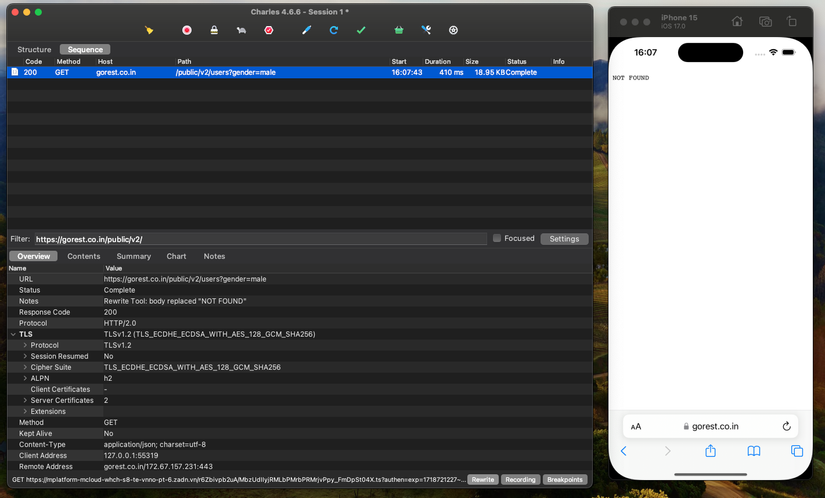The image size is (825, 498).
Task: Click the Breakpoints status button
Action: (565, 480)
